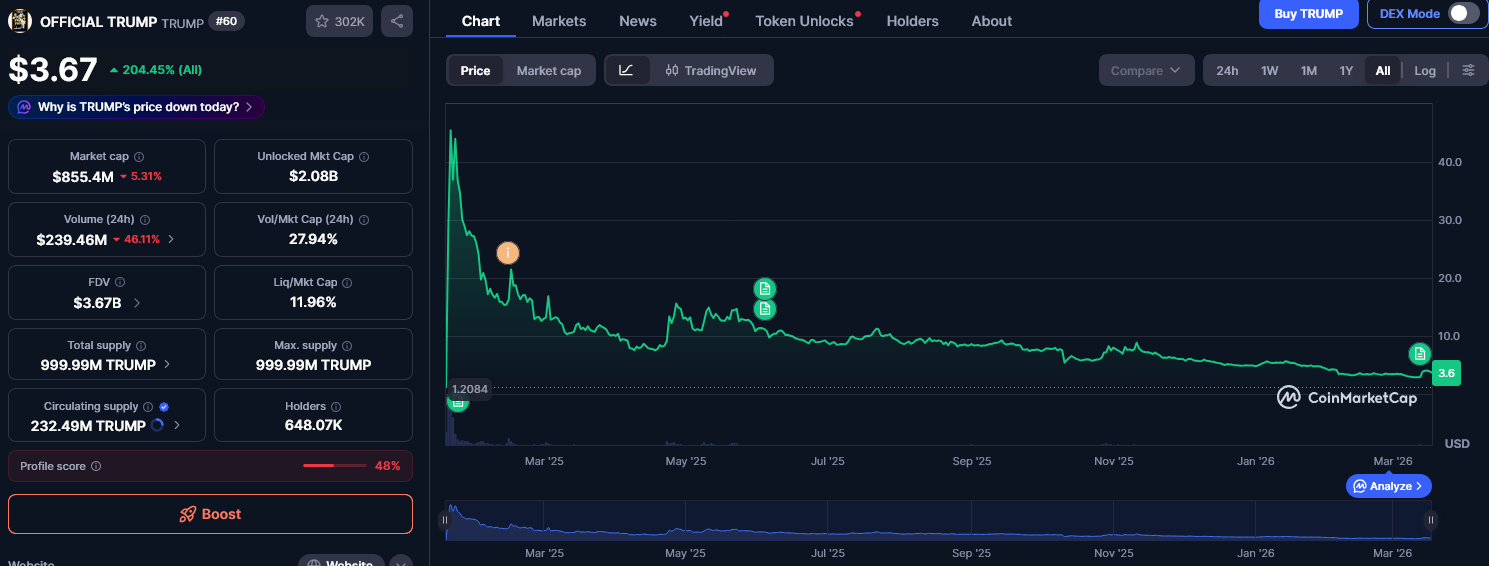1489x566 pixels.
Task: Click the share icon button
Action: 397,21
